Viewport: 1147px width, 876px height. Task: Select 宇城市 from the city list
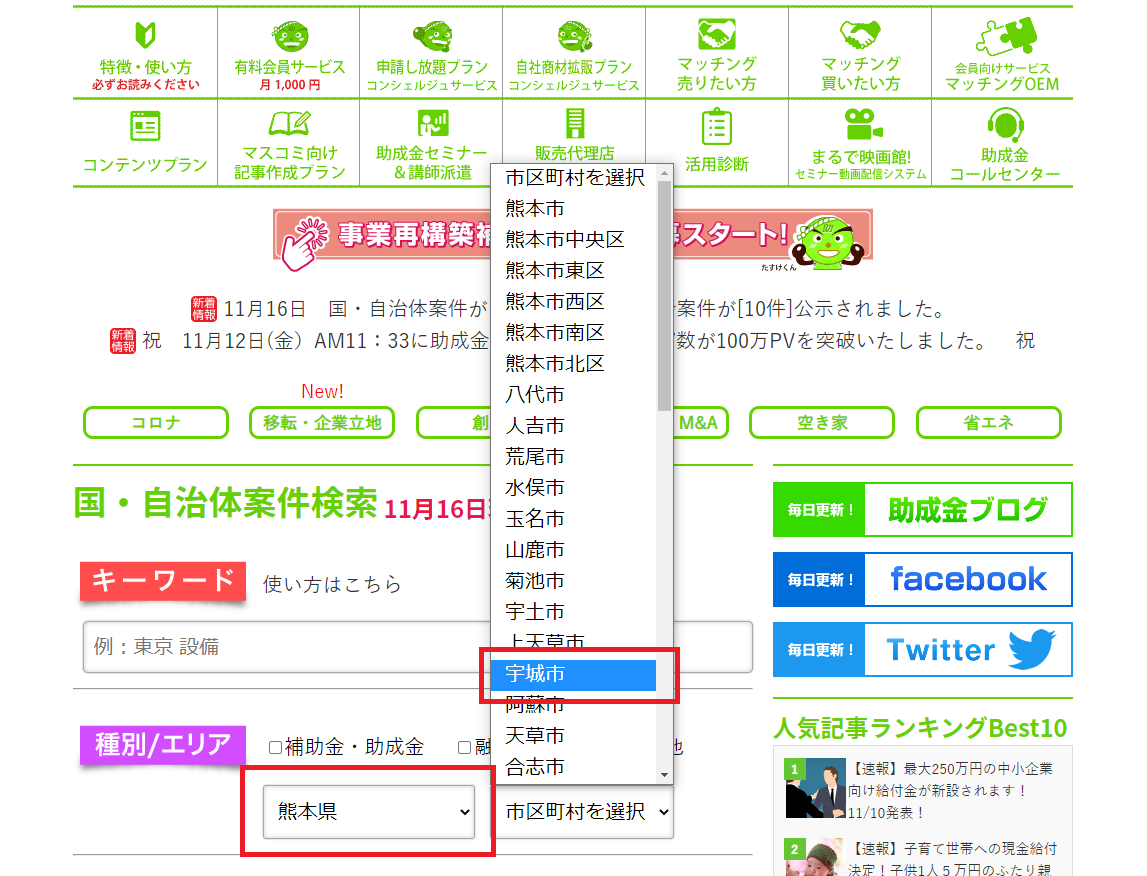point(572,675)
